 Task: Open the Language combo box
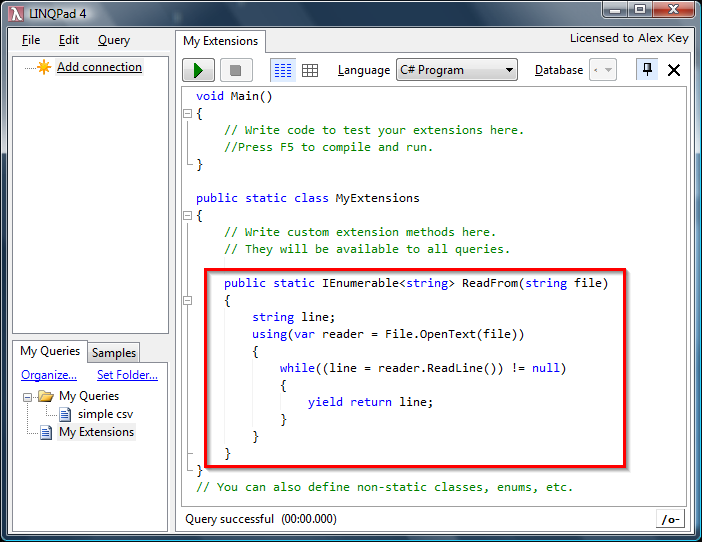pos(457,70)
